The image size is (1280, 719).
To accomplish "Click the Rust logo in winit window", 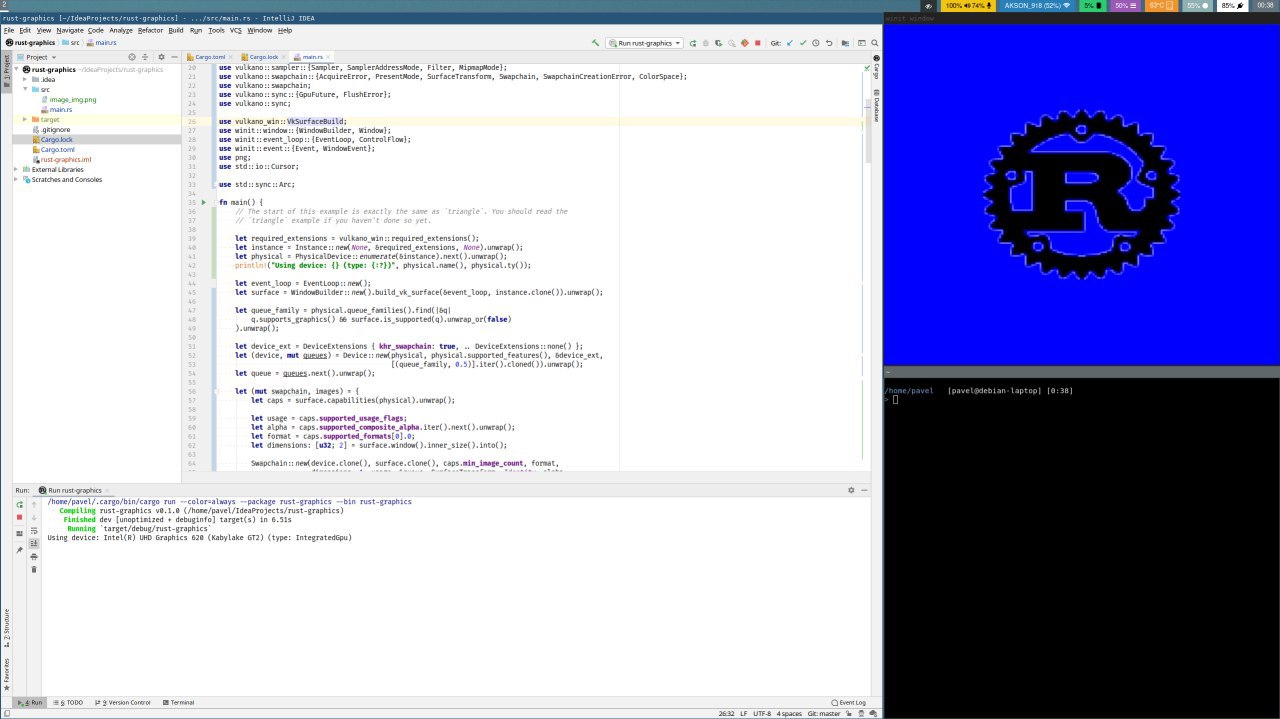I will [x=1082, y=193].
